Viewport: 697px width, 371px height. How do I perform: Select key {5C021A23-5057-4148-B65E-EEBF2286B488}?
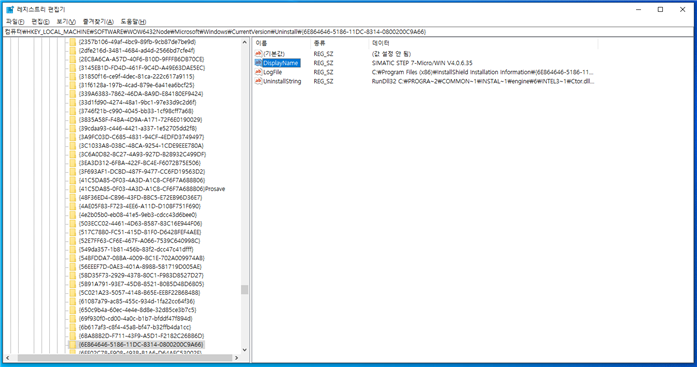coord(139,293)
